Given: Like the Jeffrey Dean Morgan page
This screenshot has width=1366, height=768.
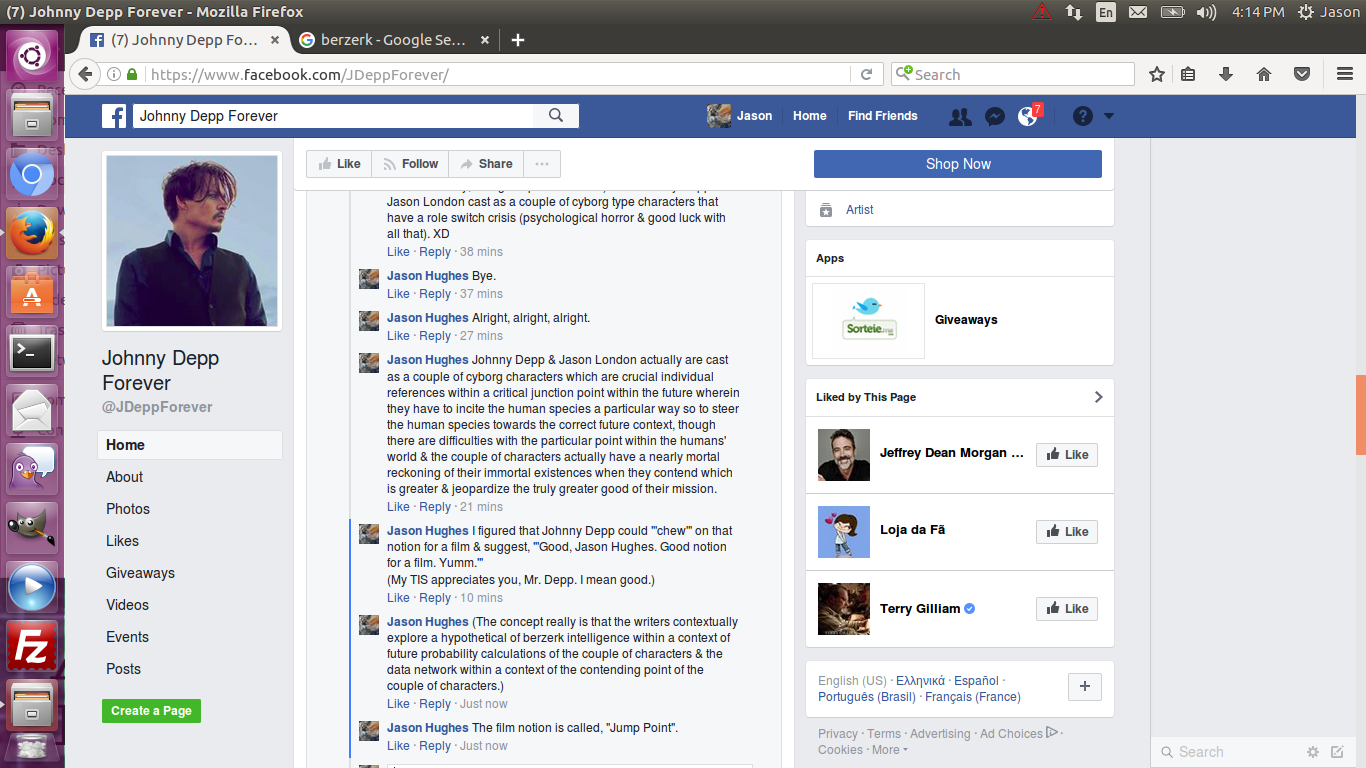Looking at the screenshot, I should [x=1067, y=455].
